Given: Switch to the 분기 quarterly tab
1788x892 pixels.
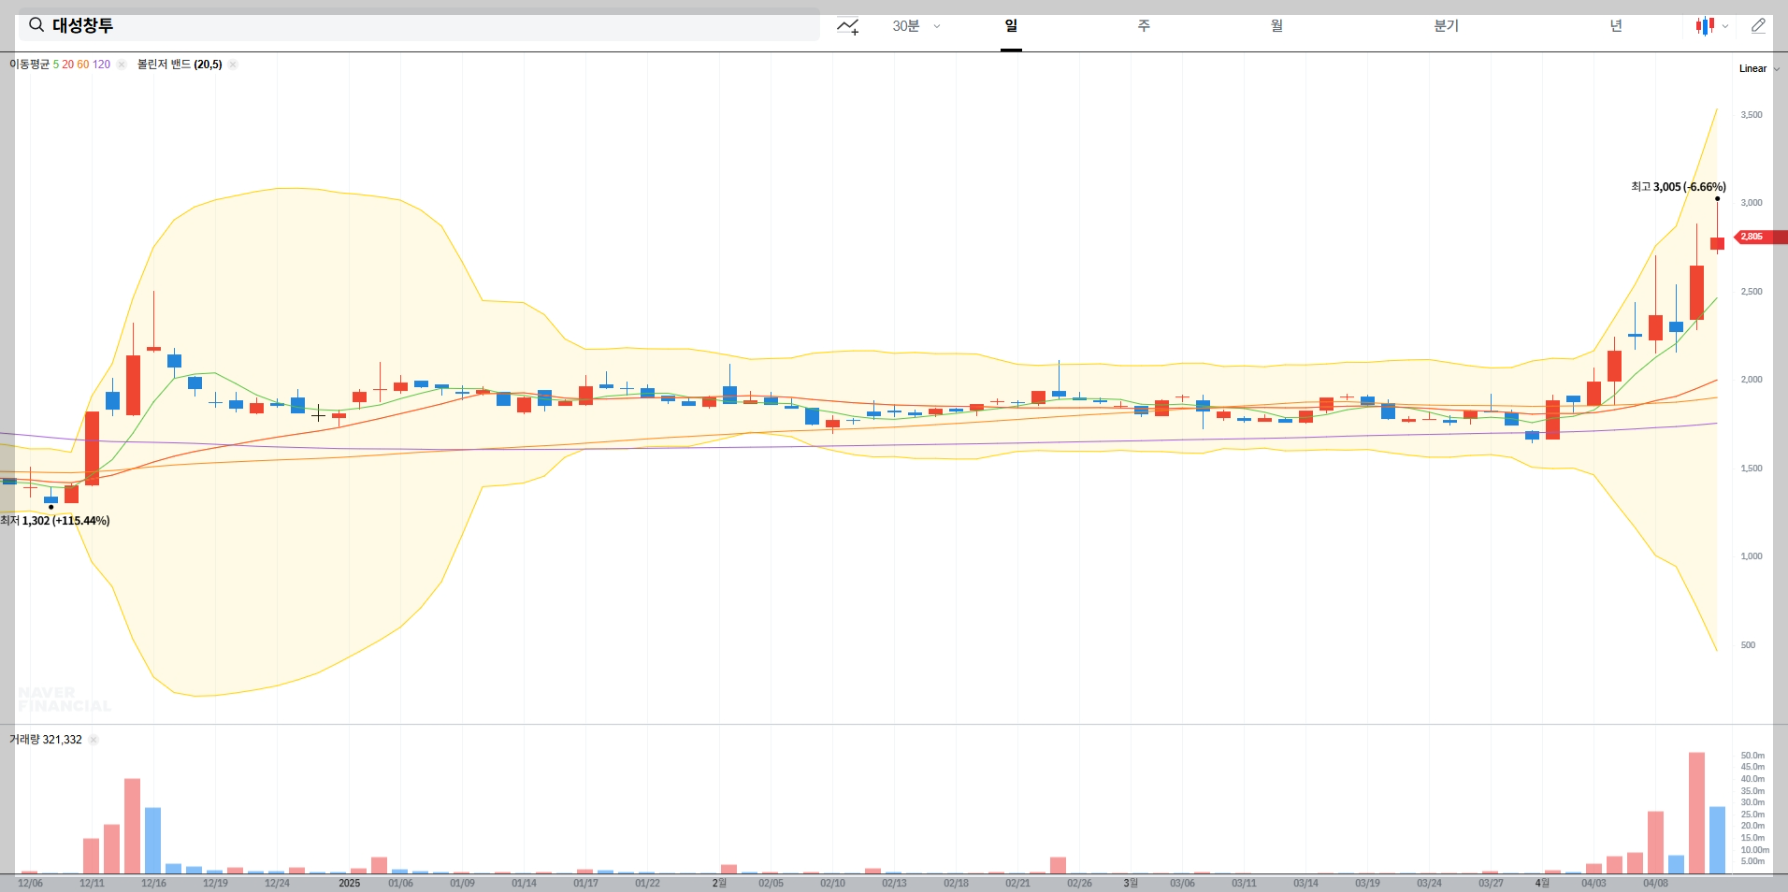Looking at the screenshot, I should tap(1446, 26).
